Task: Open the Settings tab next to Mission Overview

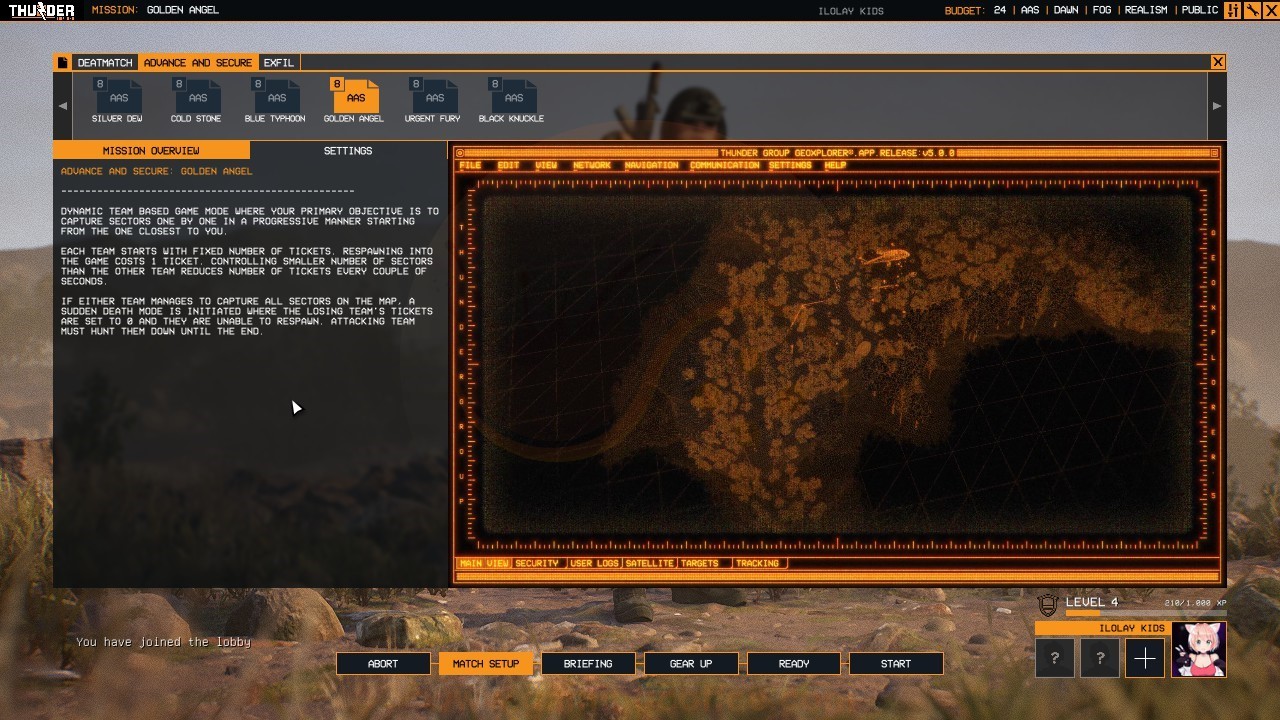Action: click(348, 150)
